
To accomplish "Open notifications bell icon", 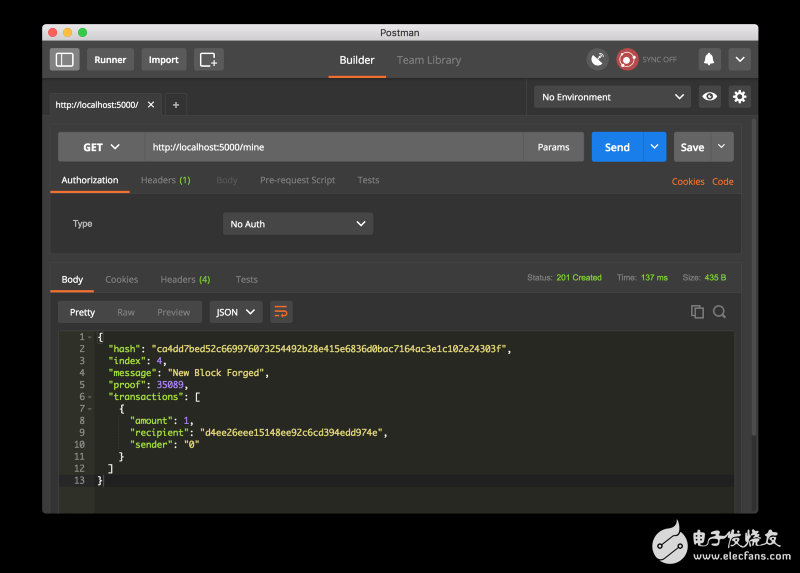I will pyautogui.click(x=709, y=60).
